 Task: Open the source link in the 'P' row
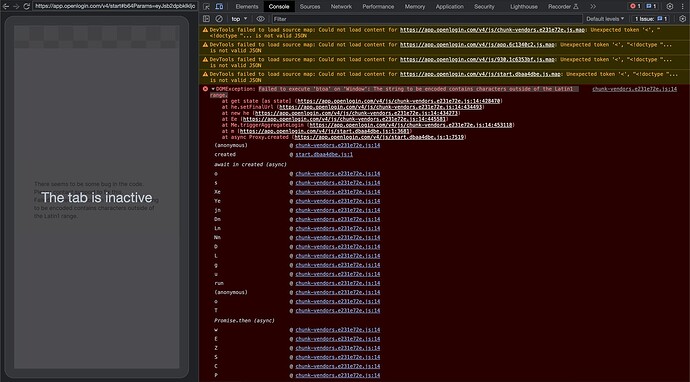point(338,375)
